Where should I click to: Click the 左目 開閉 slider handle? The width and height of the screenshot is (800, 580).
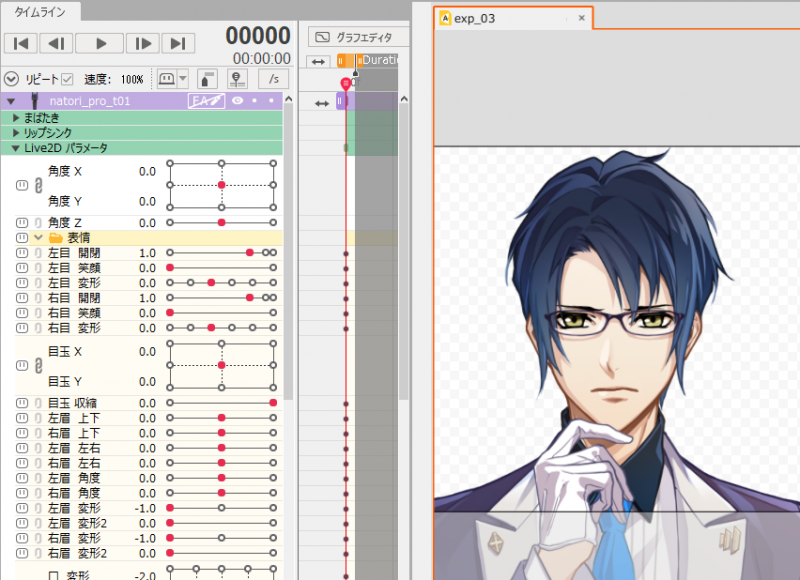click(249, 253)
